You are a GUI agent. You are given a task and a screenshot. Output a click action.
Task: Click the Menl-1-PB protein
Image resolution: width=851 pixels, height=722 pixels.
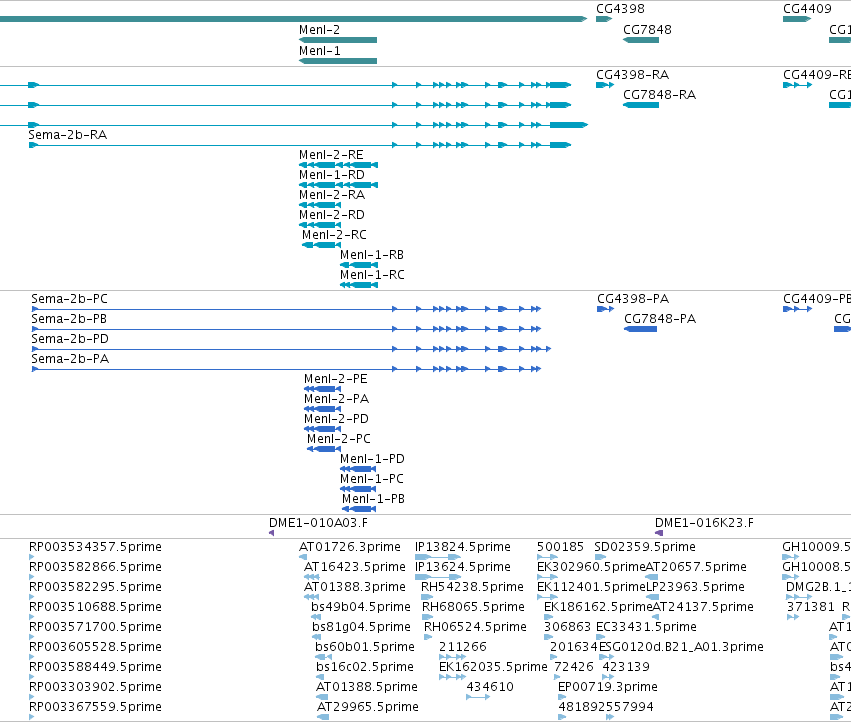click(359, 509)
